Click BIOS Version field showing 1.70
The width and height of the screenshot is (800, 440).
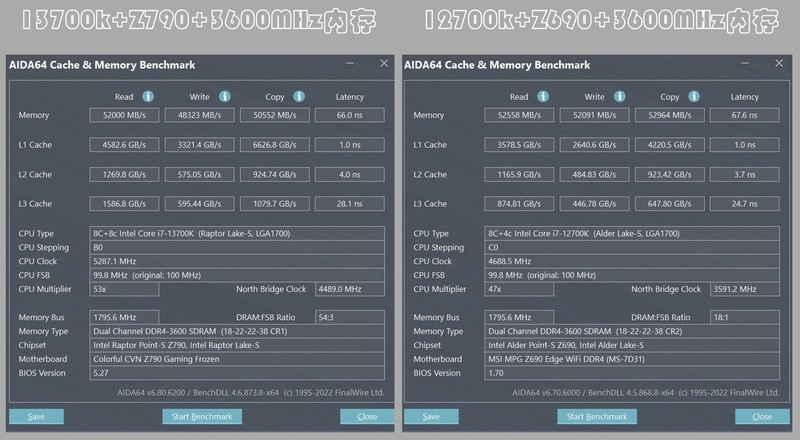pyautogui.click(x=632, y=373)
